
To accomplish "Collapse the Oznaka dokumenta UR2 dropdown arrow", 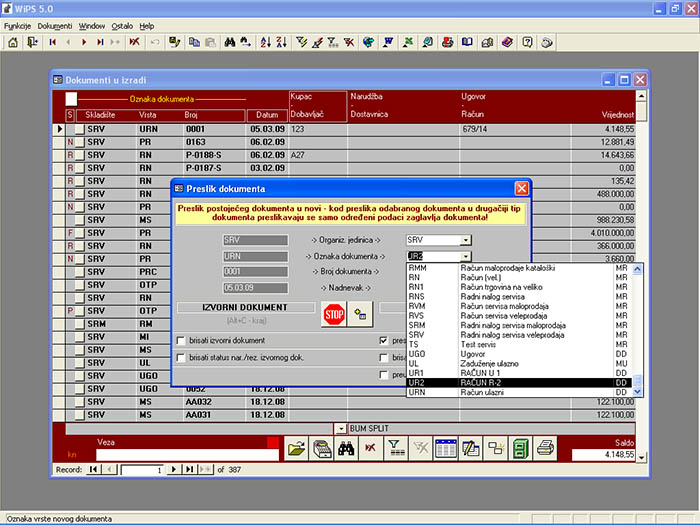I will (x=466, y=257).
